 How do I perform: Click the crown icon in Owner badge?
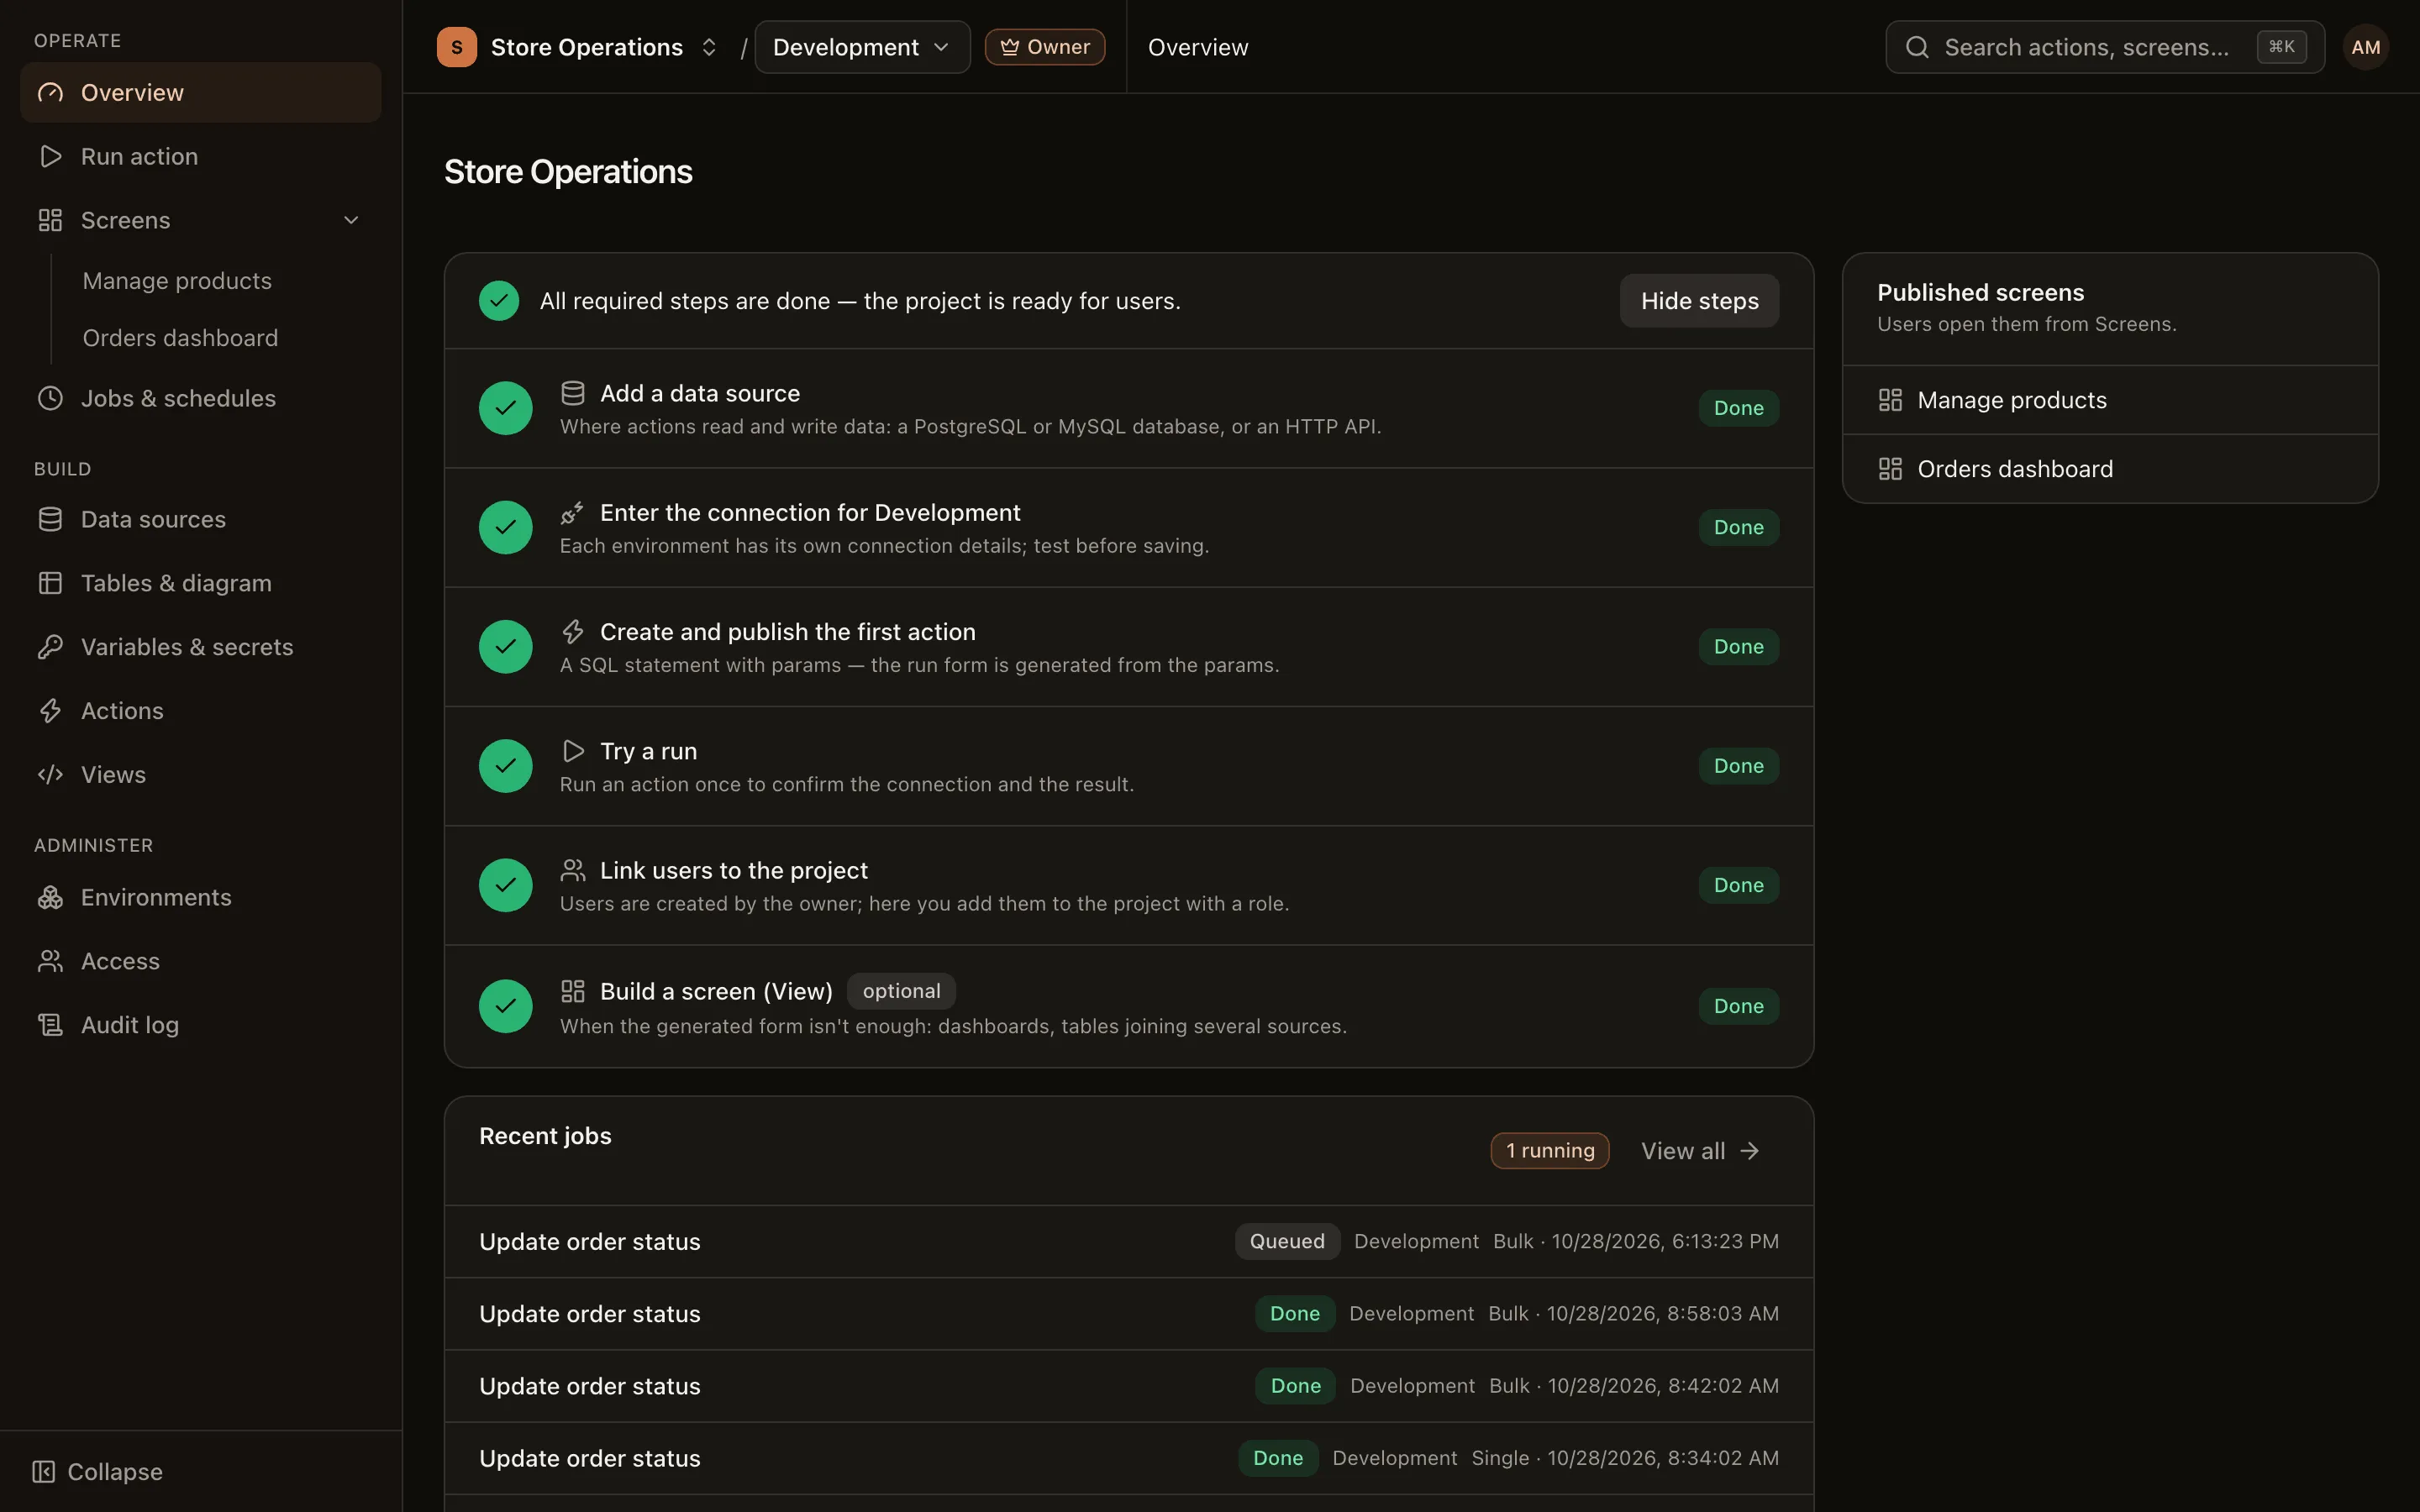[x=1010, y=47]
